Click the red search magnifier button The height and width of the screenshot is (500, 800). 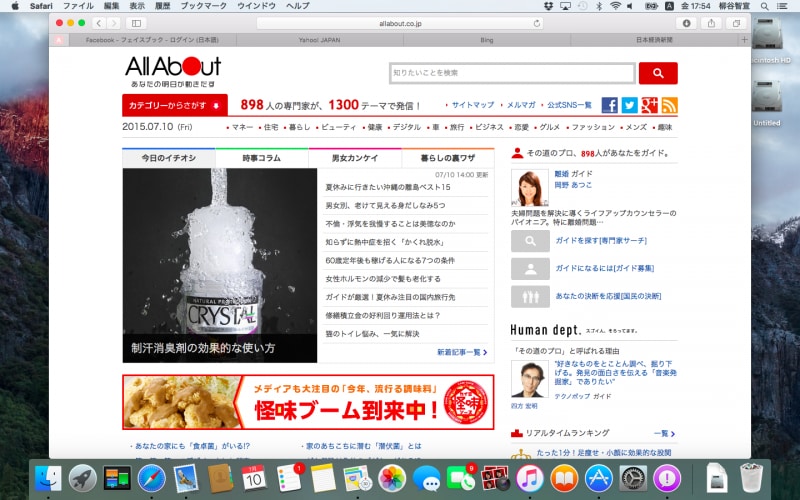(x=658, y=73)
